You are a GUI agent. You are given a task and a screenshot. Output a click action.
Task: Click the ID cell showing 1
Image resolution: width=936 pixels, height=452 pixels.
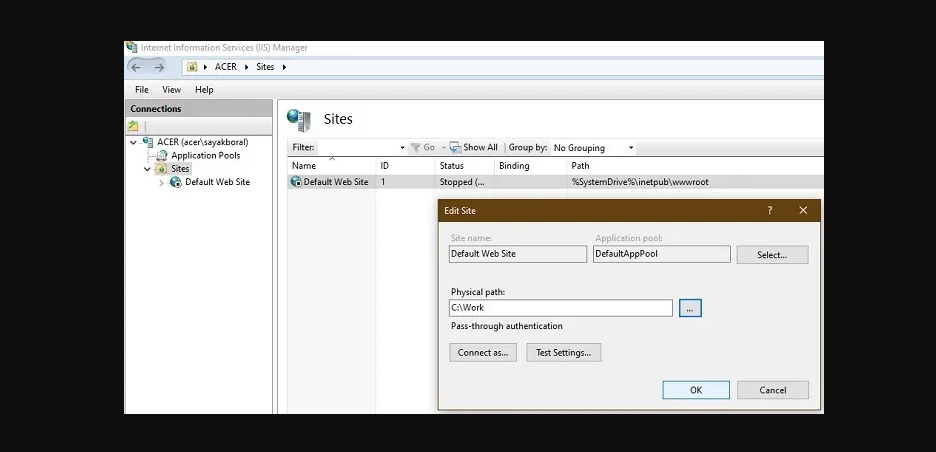pyautogui.click(x=383, y=182)
